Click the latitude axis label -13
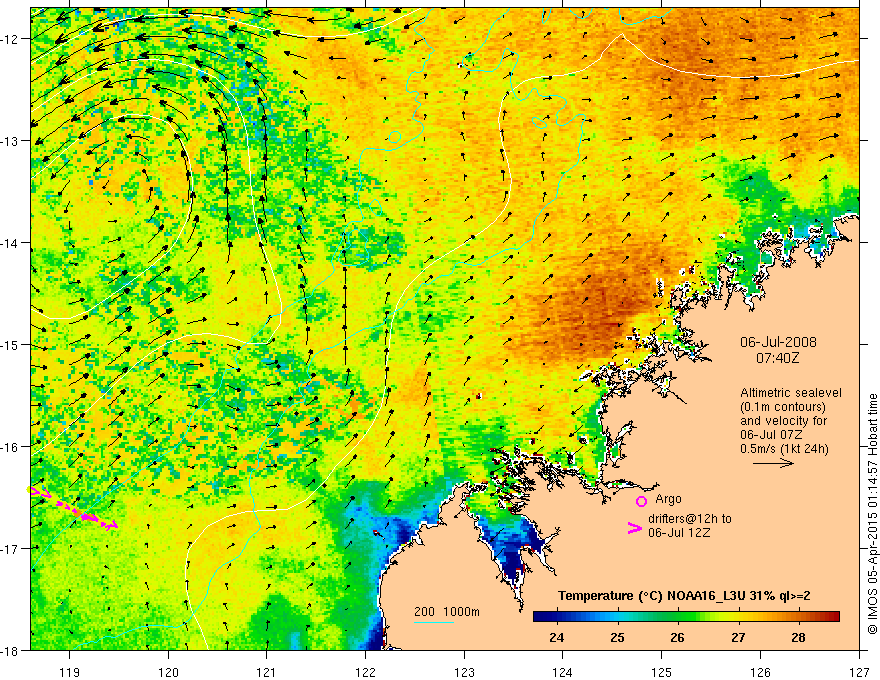This screenshot has height=680, width=880. (x=11, y=141)
